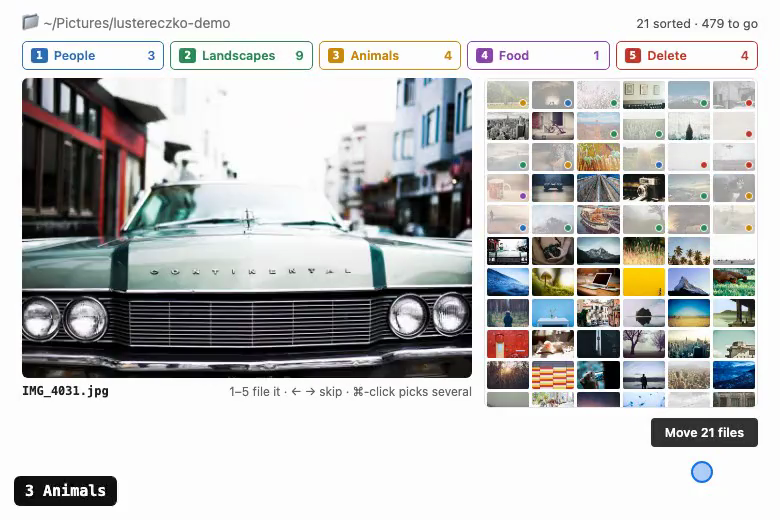
Task: Select the seashell close-up thumbnail
Action: [x=553, y=344]
